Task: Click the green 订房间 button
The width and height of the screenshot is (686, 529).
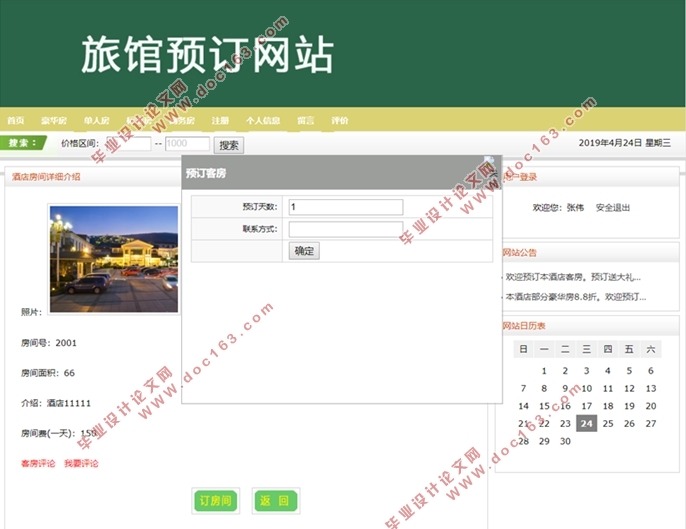Action: (x=216, y=501)
